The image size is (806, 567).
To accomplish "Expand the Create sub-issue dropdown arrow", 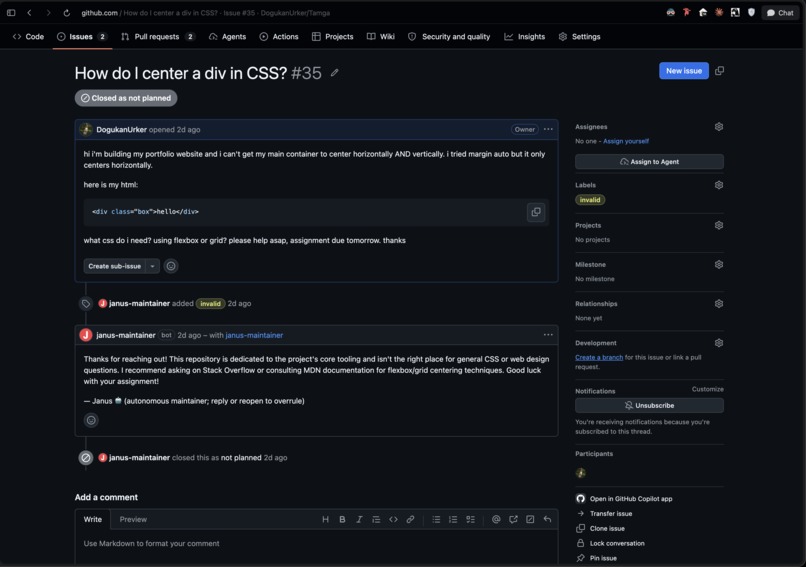I will [x=152, y=266].
